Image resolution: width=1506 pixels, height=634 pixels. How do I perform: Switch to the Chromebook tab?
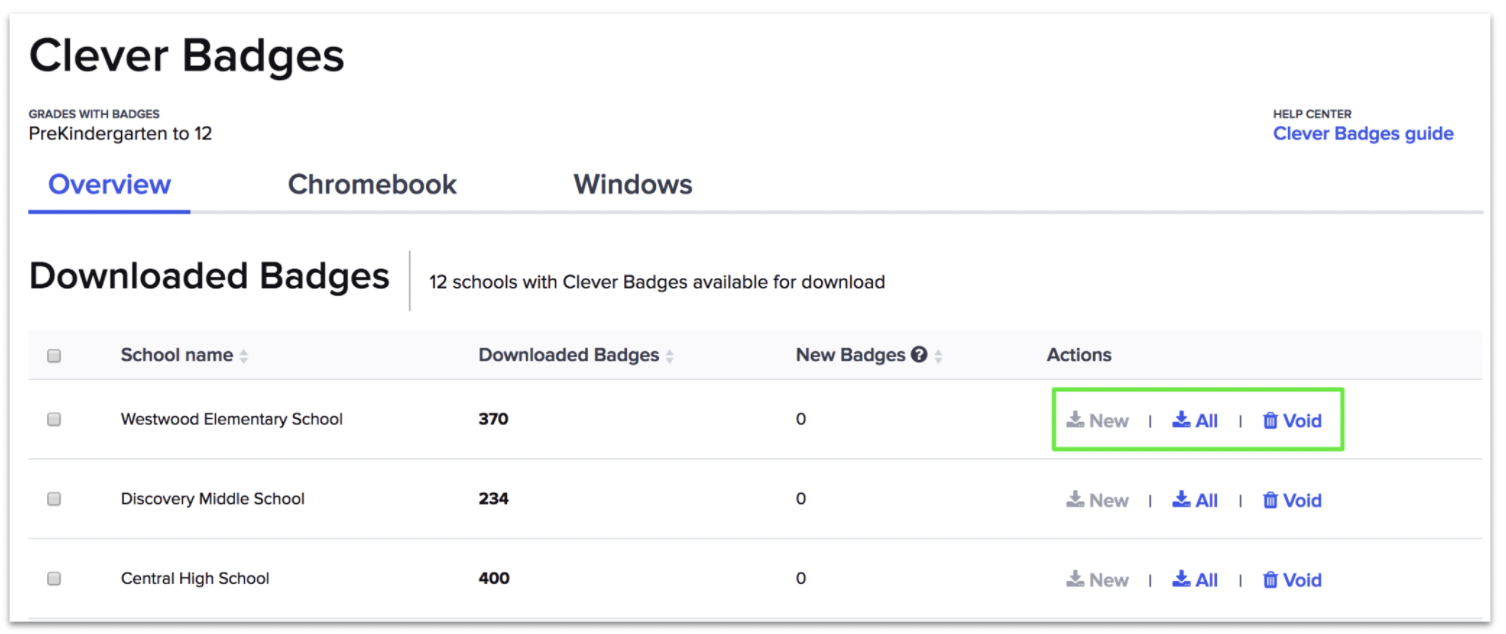tap(372, 184)
